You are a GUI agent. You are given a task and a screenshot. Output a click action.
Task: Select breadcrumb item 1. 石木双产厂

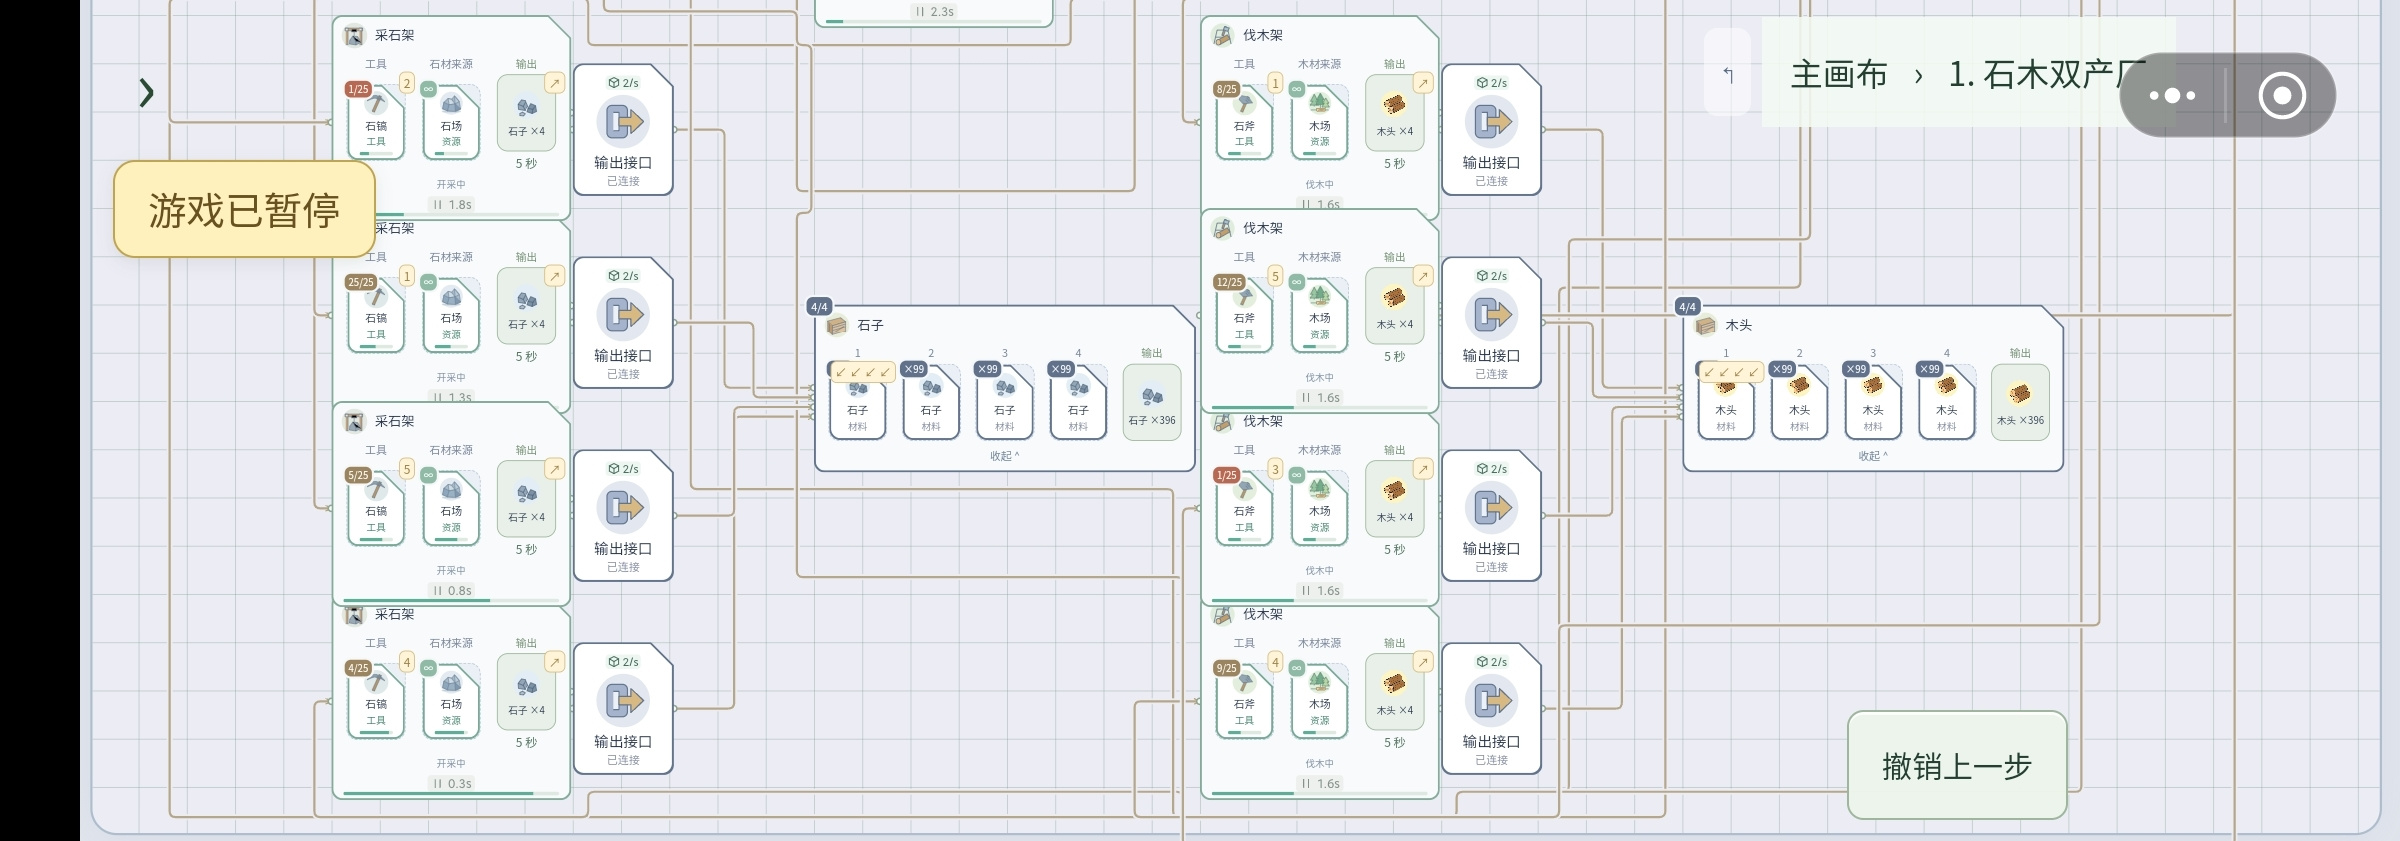point(2046,75)
